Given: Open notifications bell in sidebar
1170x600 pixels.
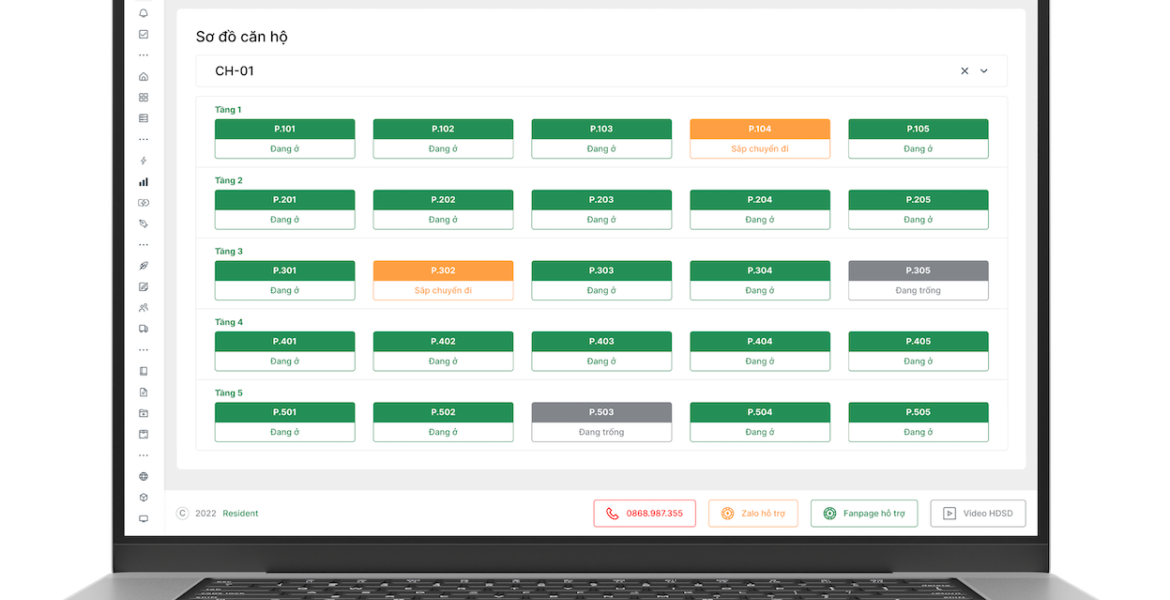Looking at the screenshot, I should (143, 13).
